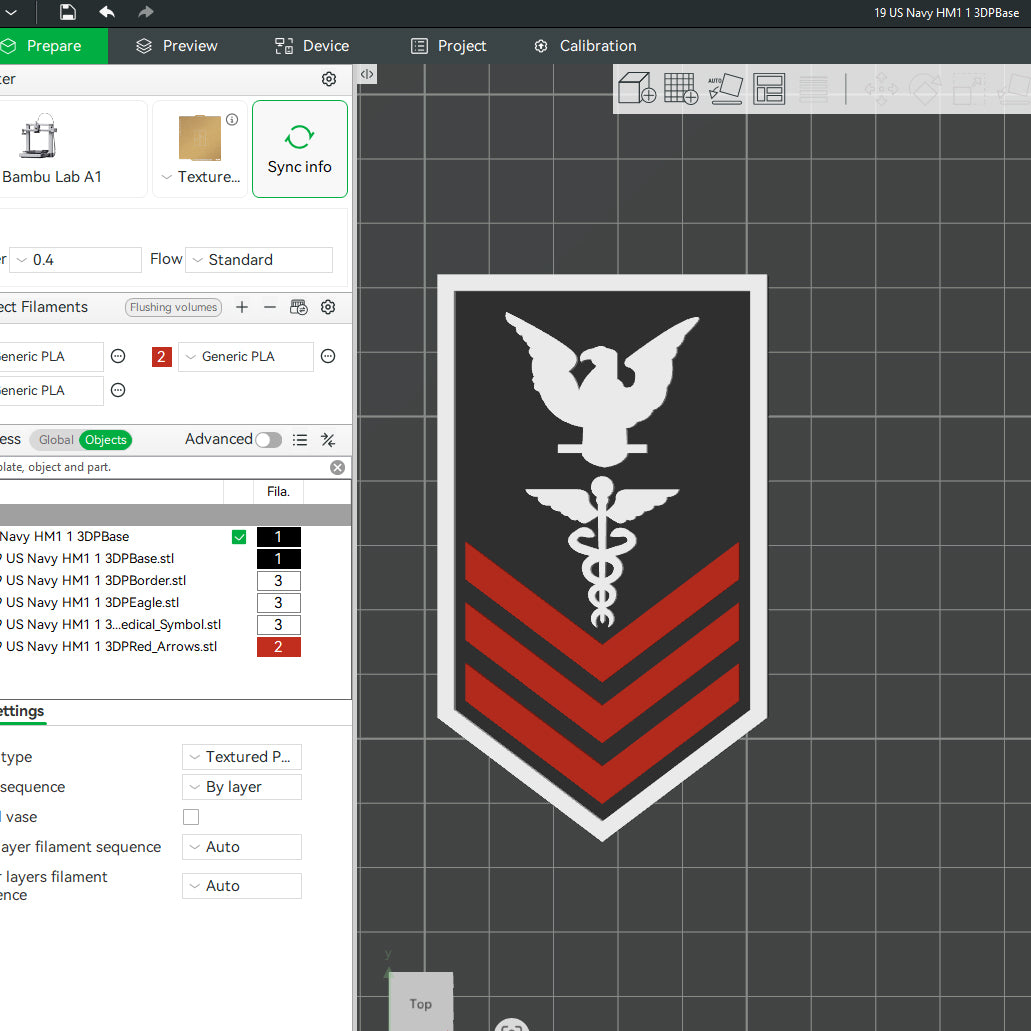
Task: Select the Scale tool in viewport toolbar
Action: point(969,88)
